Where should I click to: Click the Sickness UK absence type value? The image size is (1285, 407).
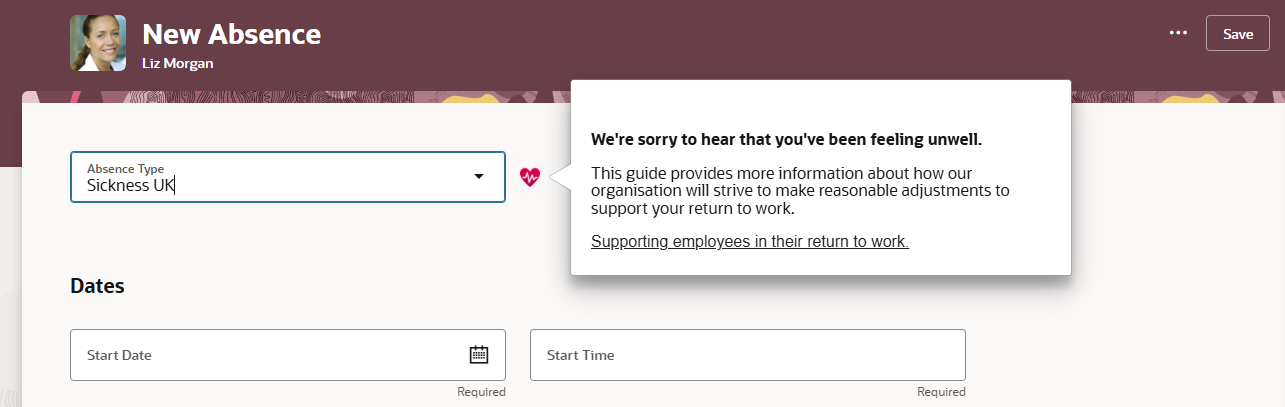pyautogui.click(x=131, y=185)
